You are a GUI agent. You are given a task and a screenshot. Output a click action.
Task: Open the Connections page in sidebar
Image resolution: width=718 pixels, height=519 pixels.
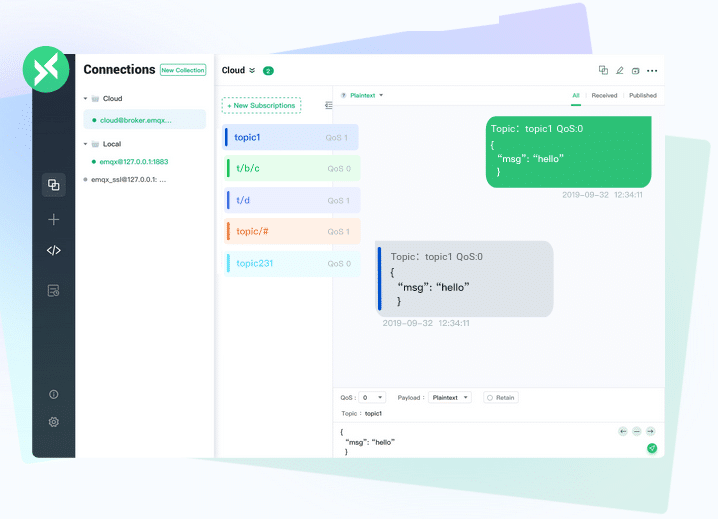tap(54, 185)
